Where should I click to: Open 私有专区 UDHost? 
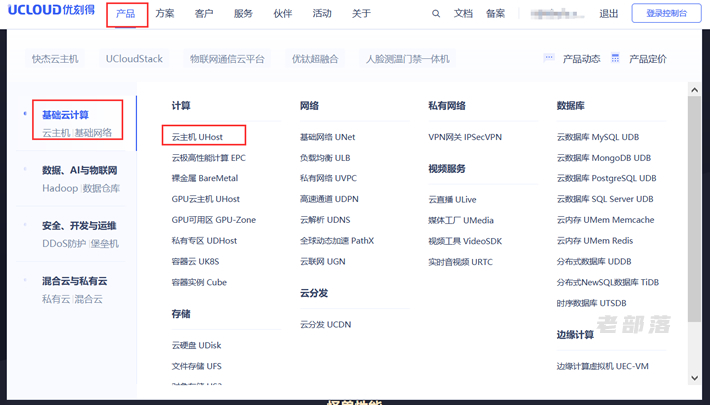(204, 241)
